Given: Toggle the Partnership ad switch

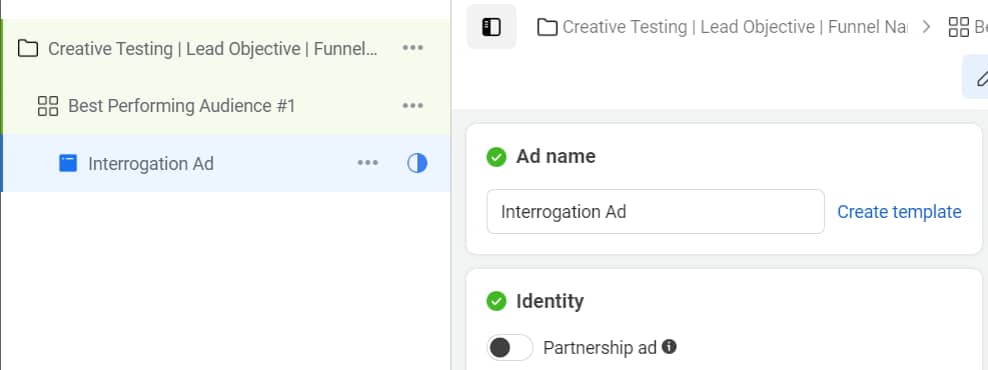Looking at the screenshot, I should pyautogui.click(x=510, y=347).
